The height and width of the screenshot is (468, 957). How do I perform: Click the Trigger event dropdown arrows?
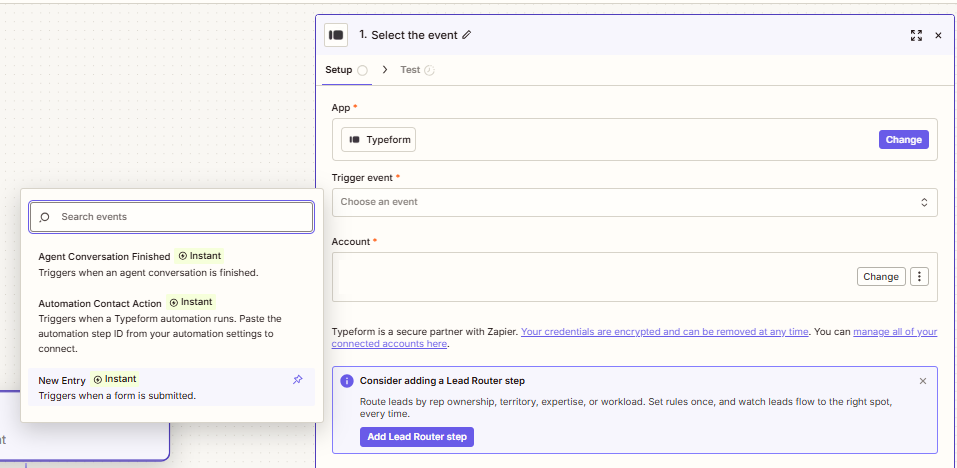924,202
